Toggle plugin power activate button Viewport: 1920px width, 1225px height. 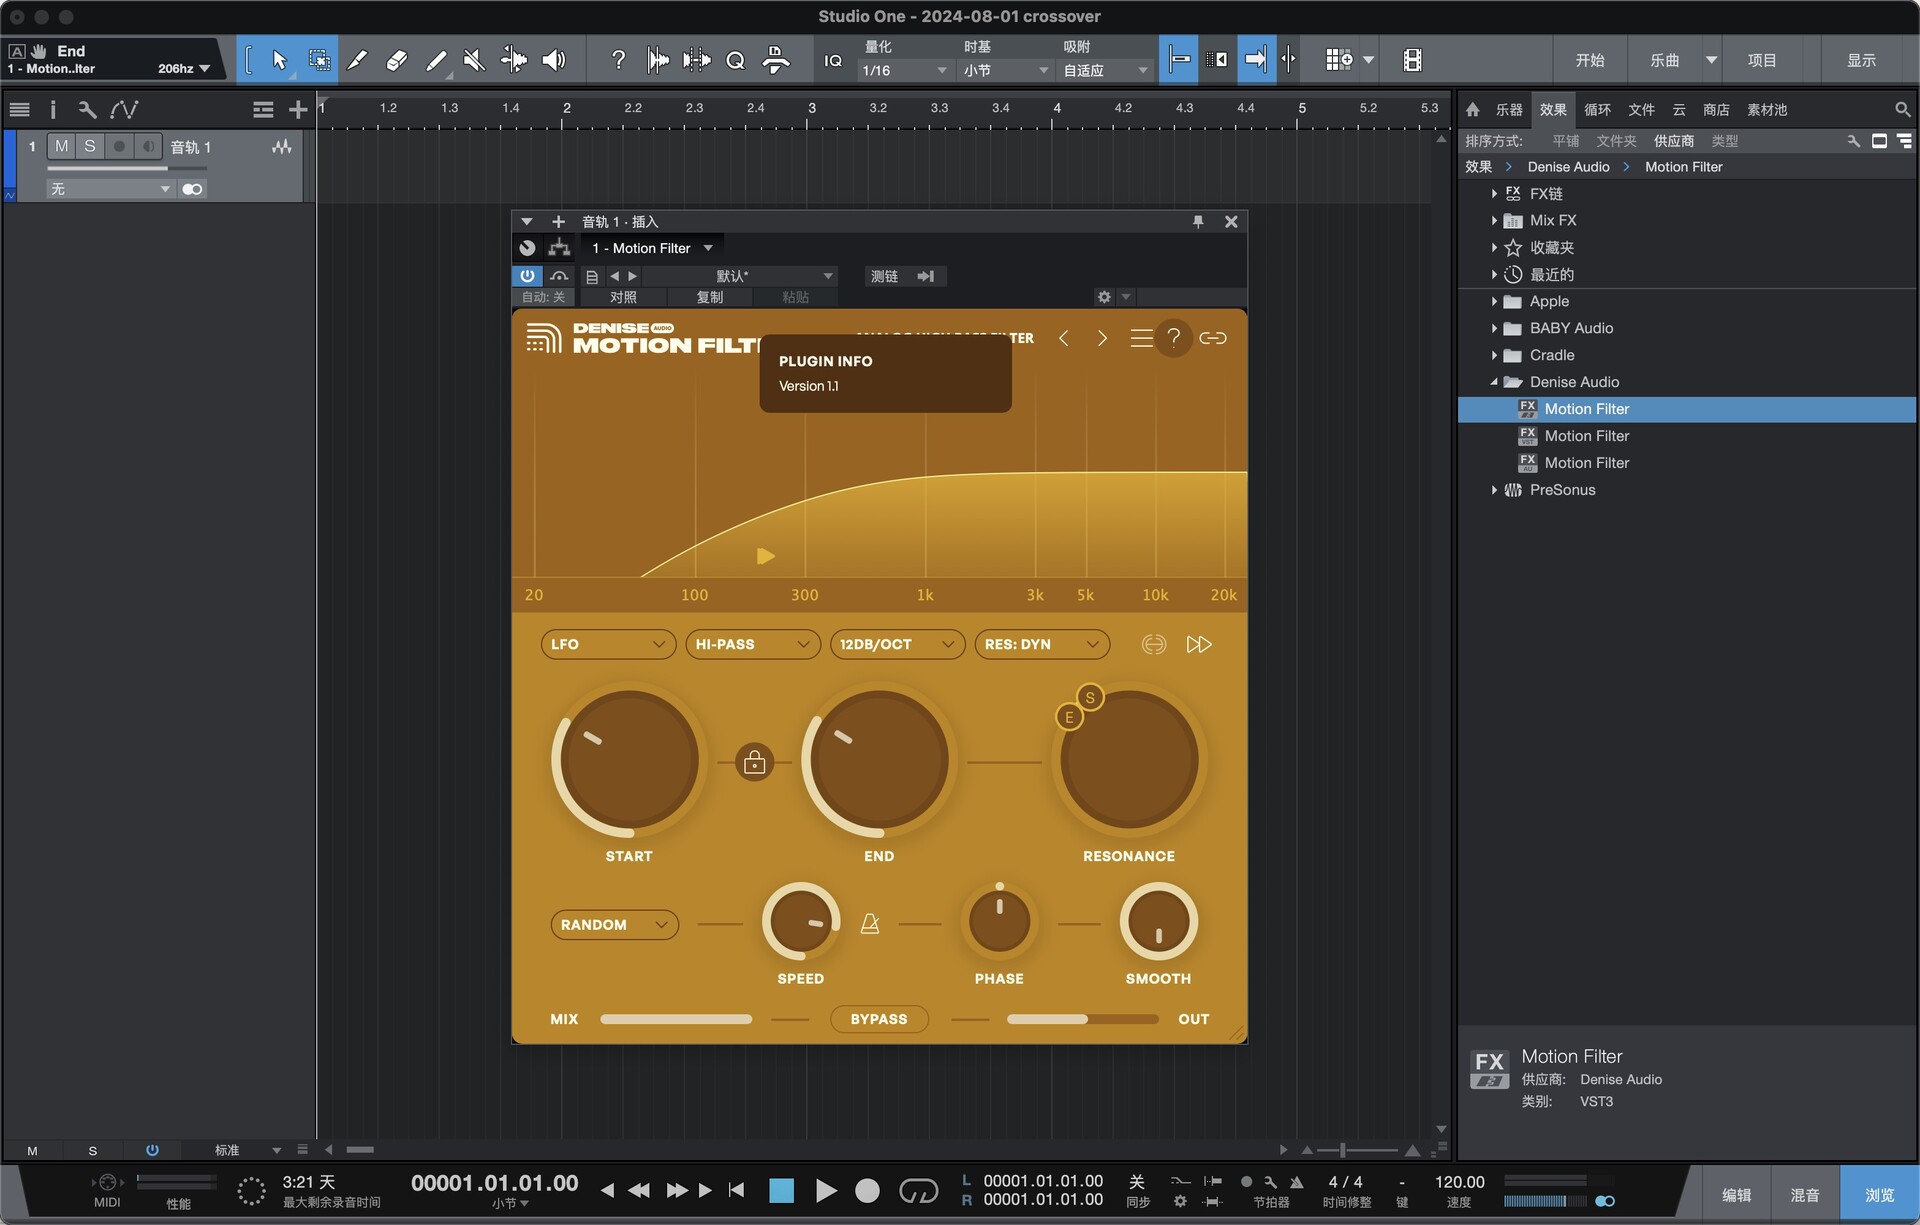[527, 276]
